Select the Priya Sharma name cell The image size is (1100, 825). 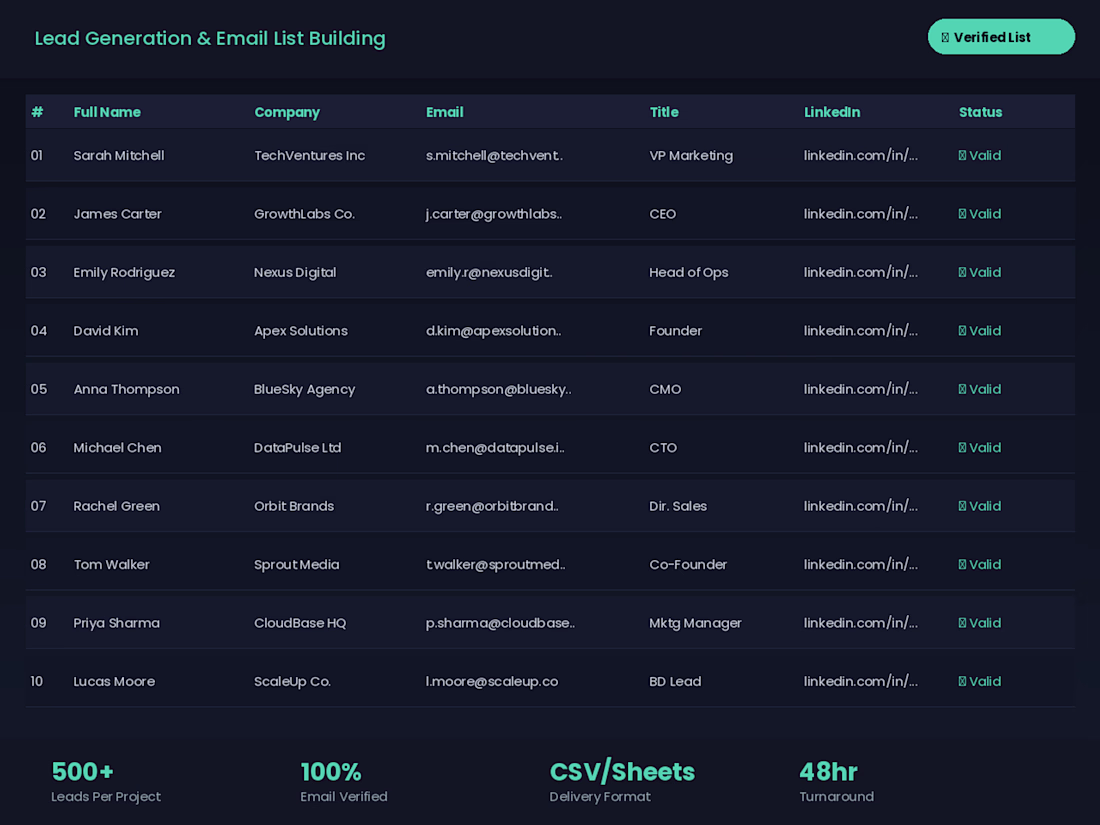116,623
